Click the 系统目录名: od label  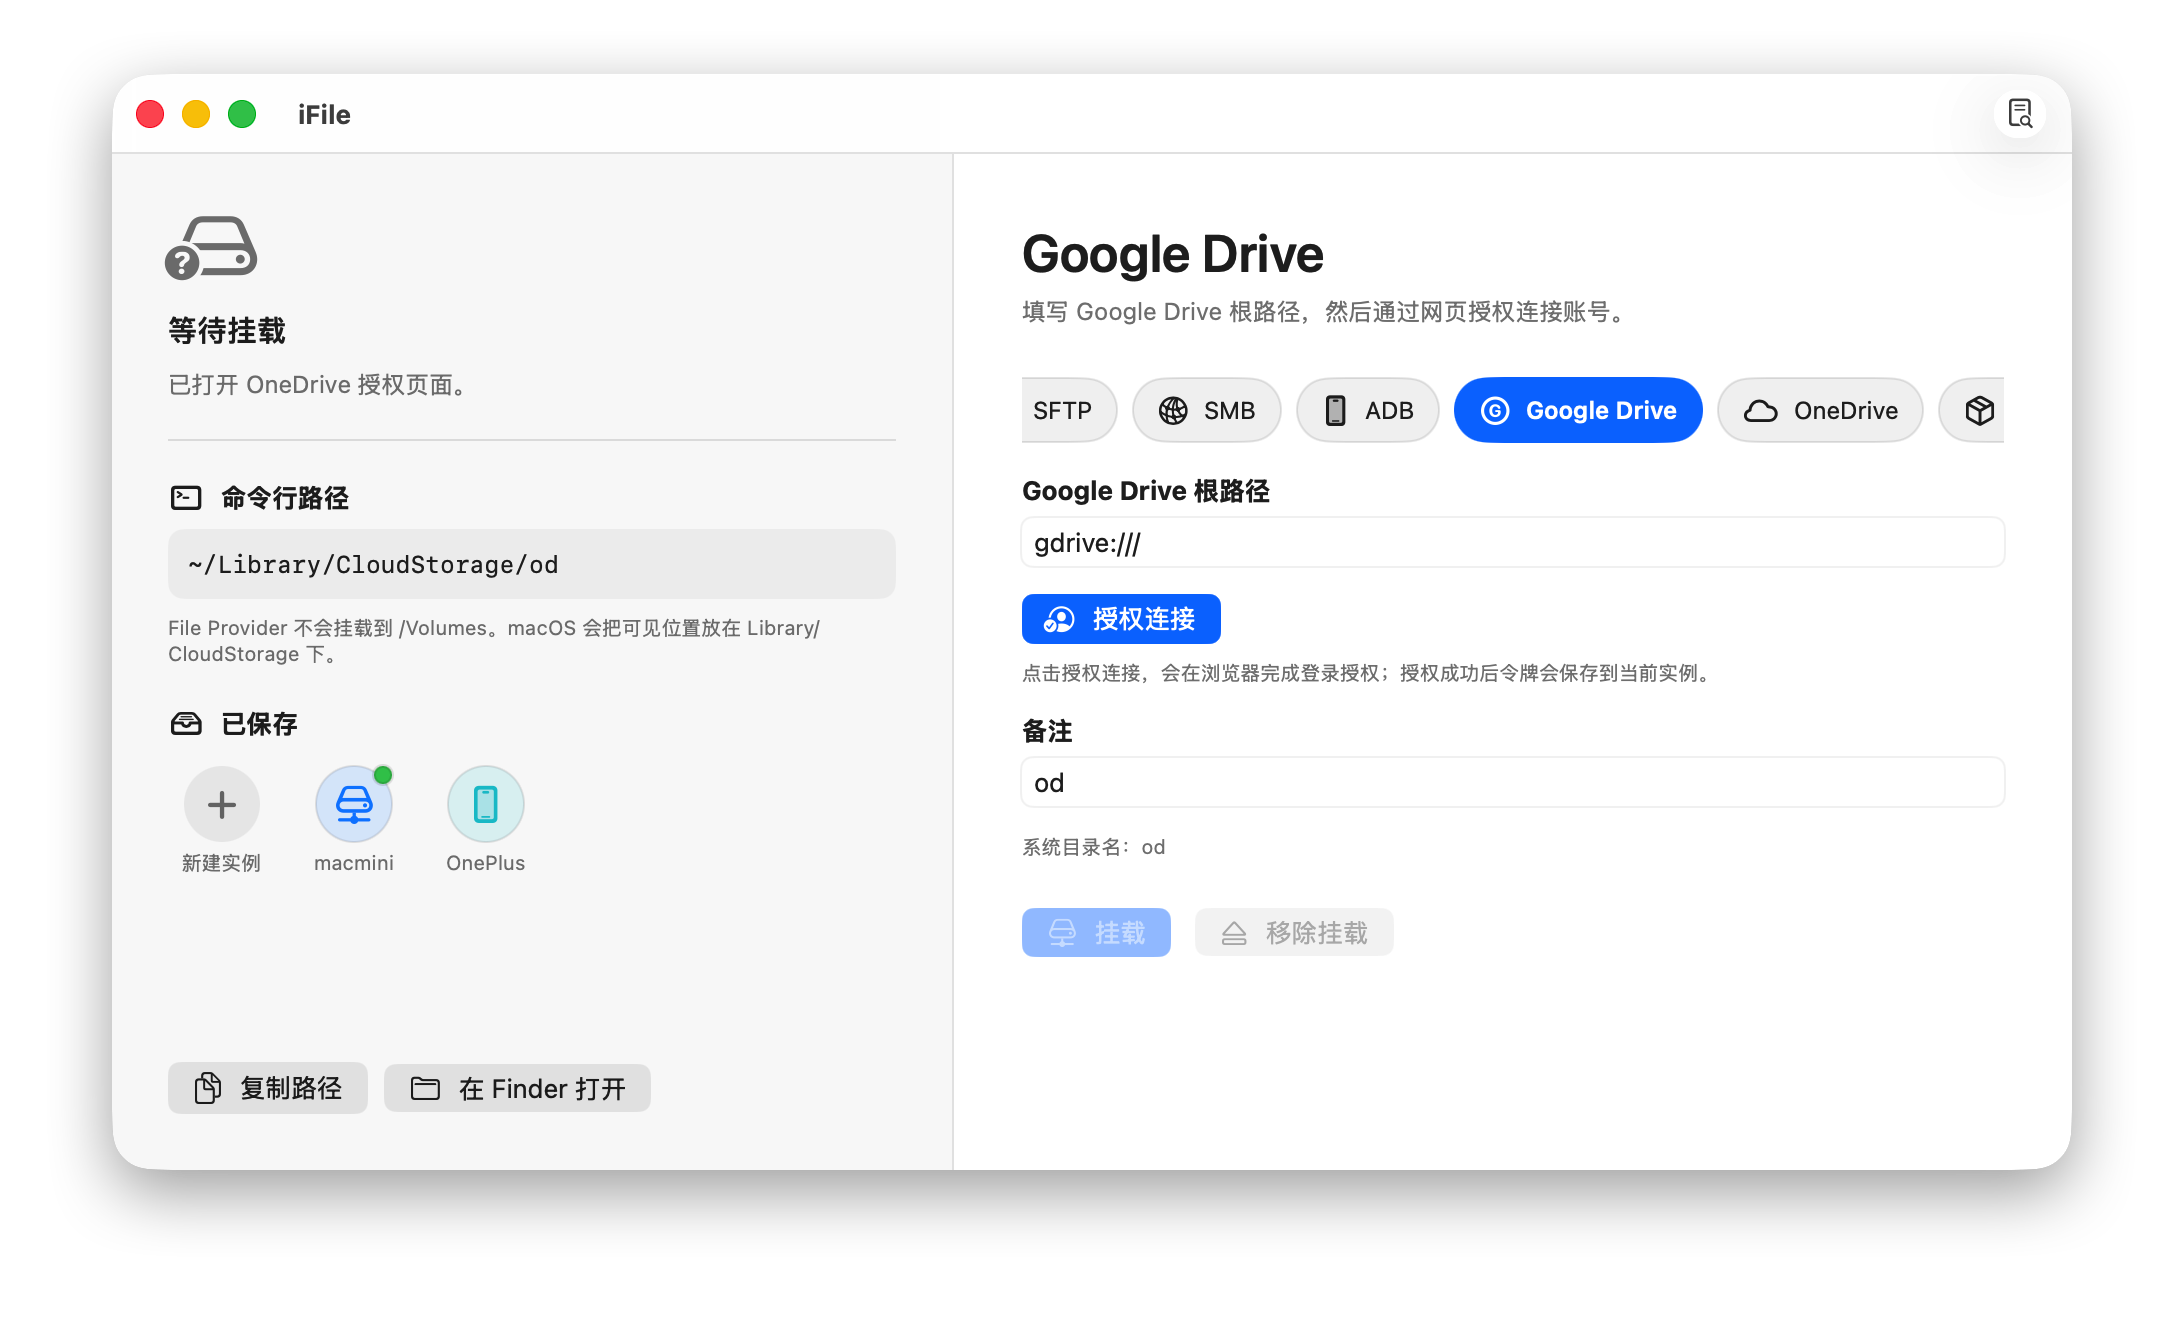(1093, 847)
